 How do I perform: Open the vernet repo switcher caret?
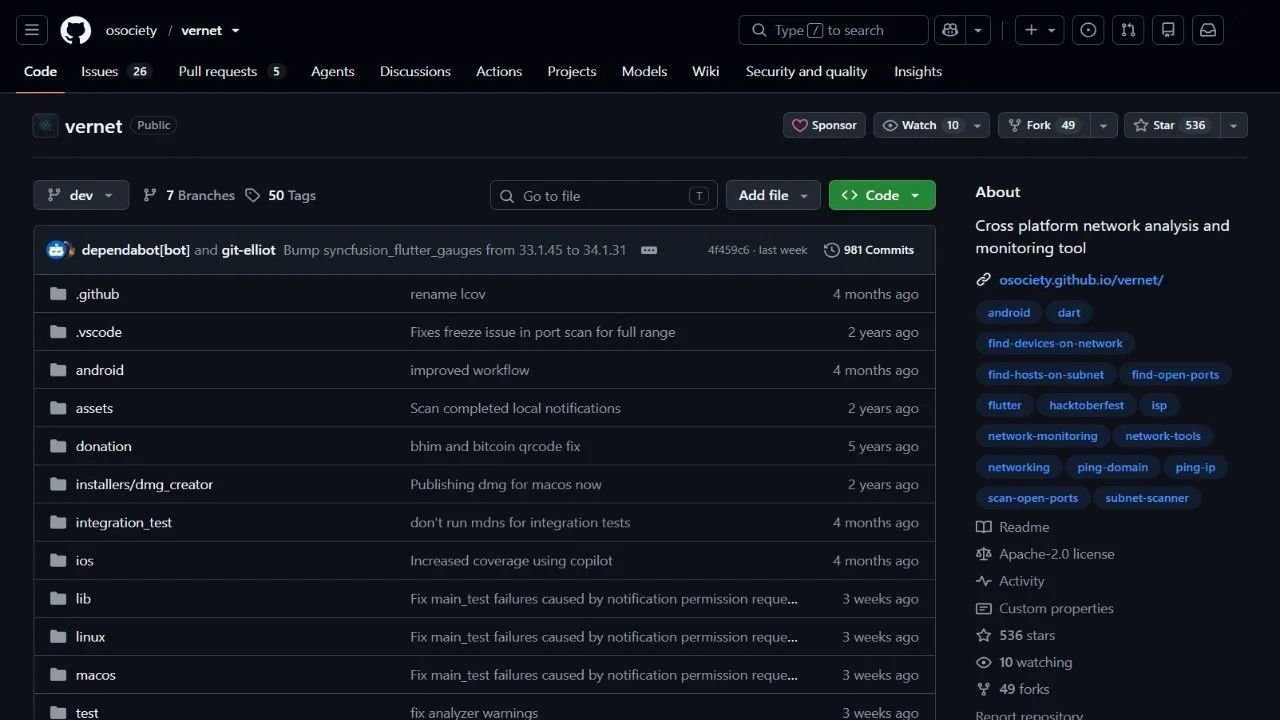point(236,31)
